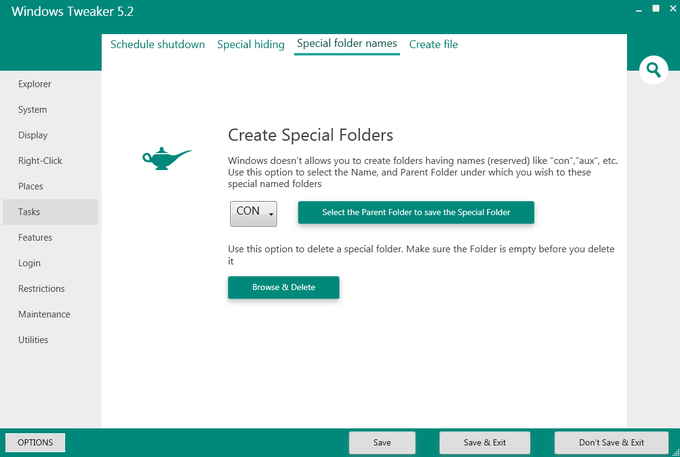Click the window resize grip corner
Image resolution: width=680 pixels, height=457 pixels.
(675, 452)
